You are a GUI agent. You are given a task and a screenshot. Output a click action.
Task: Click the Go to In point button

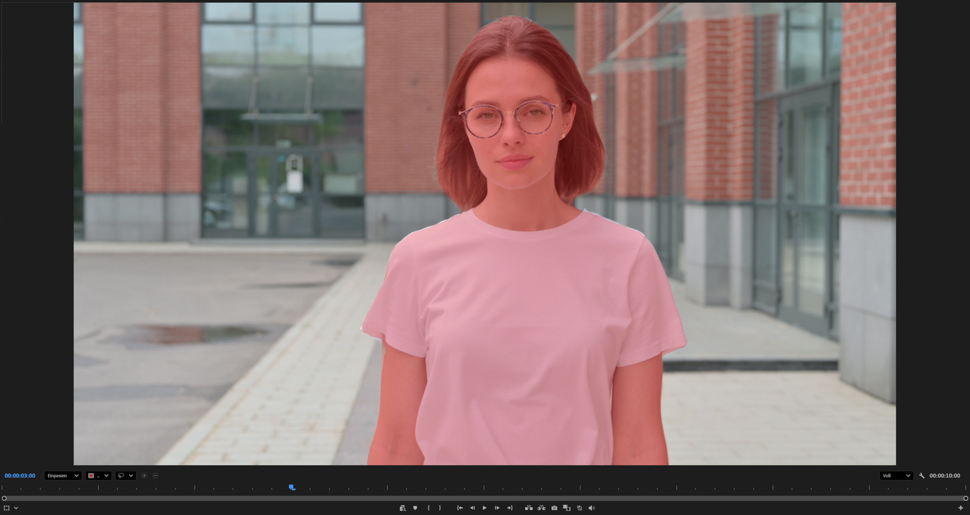pos(460,508)
